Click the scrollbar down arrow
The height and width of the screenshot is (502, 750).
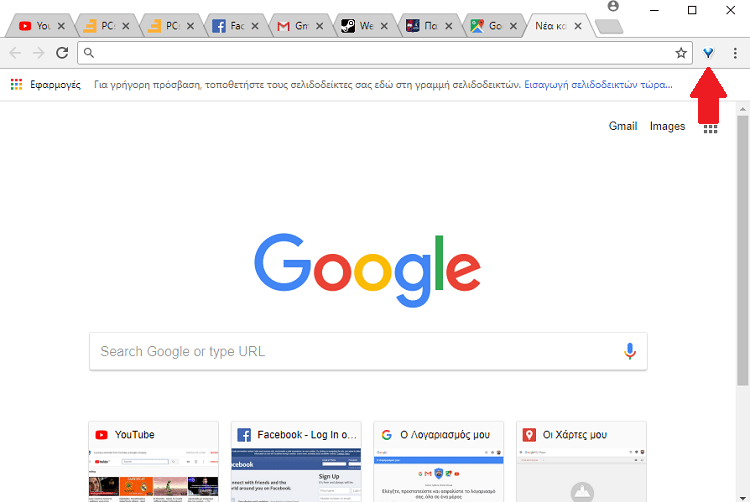[742, 497]
